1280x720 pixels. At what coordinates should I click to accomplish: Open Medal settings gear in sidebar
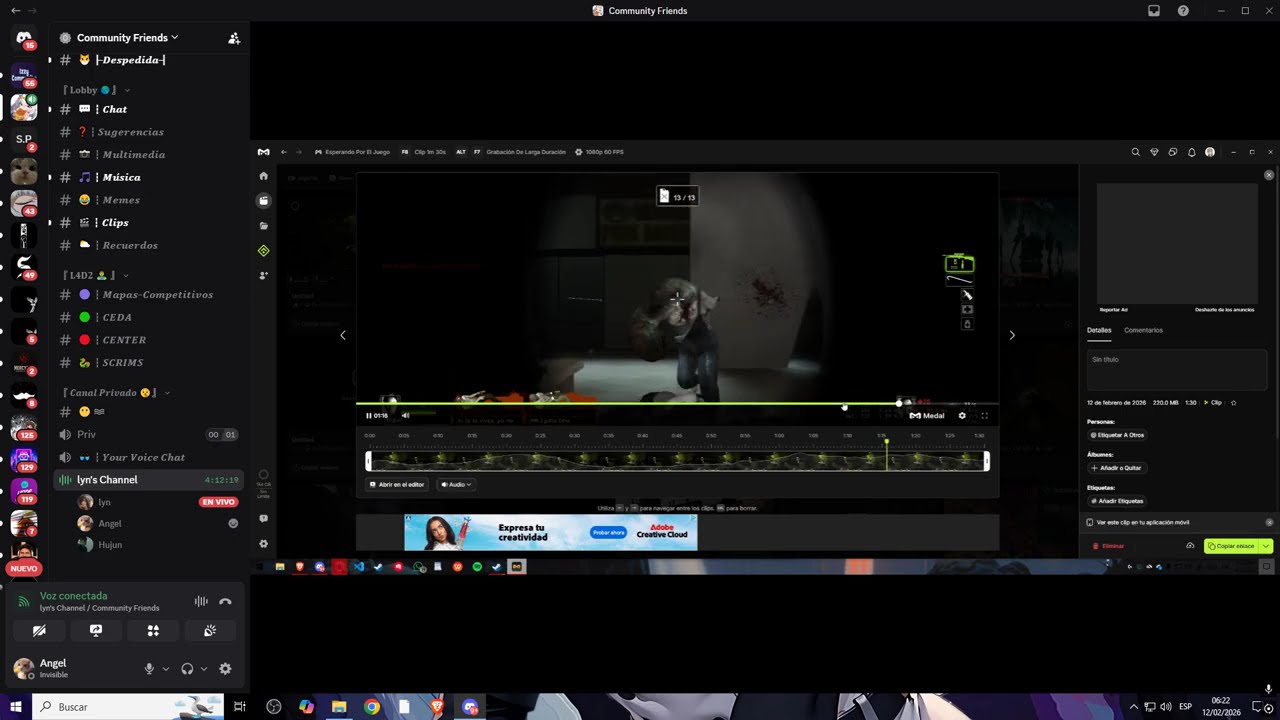tap(263, 544)
